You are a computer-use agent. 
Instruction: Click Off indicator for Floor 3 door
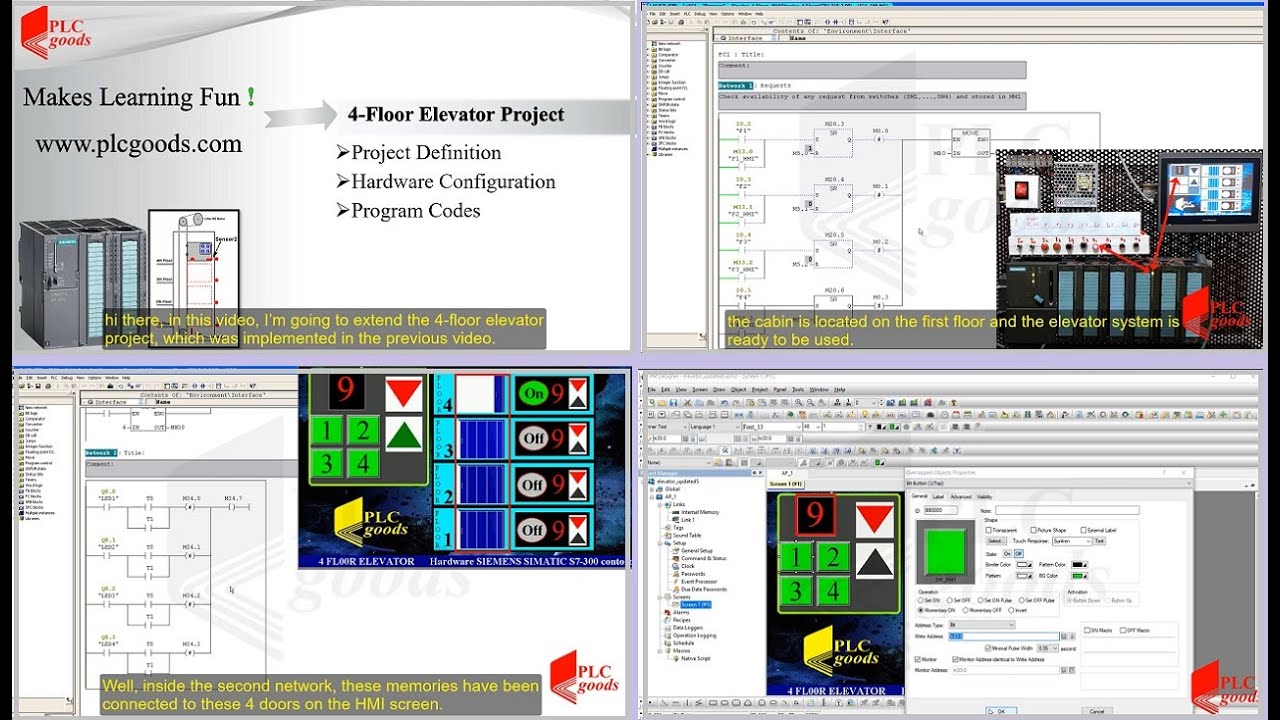(x=534, y=438)
